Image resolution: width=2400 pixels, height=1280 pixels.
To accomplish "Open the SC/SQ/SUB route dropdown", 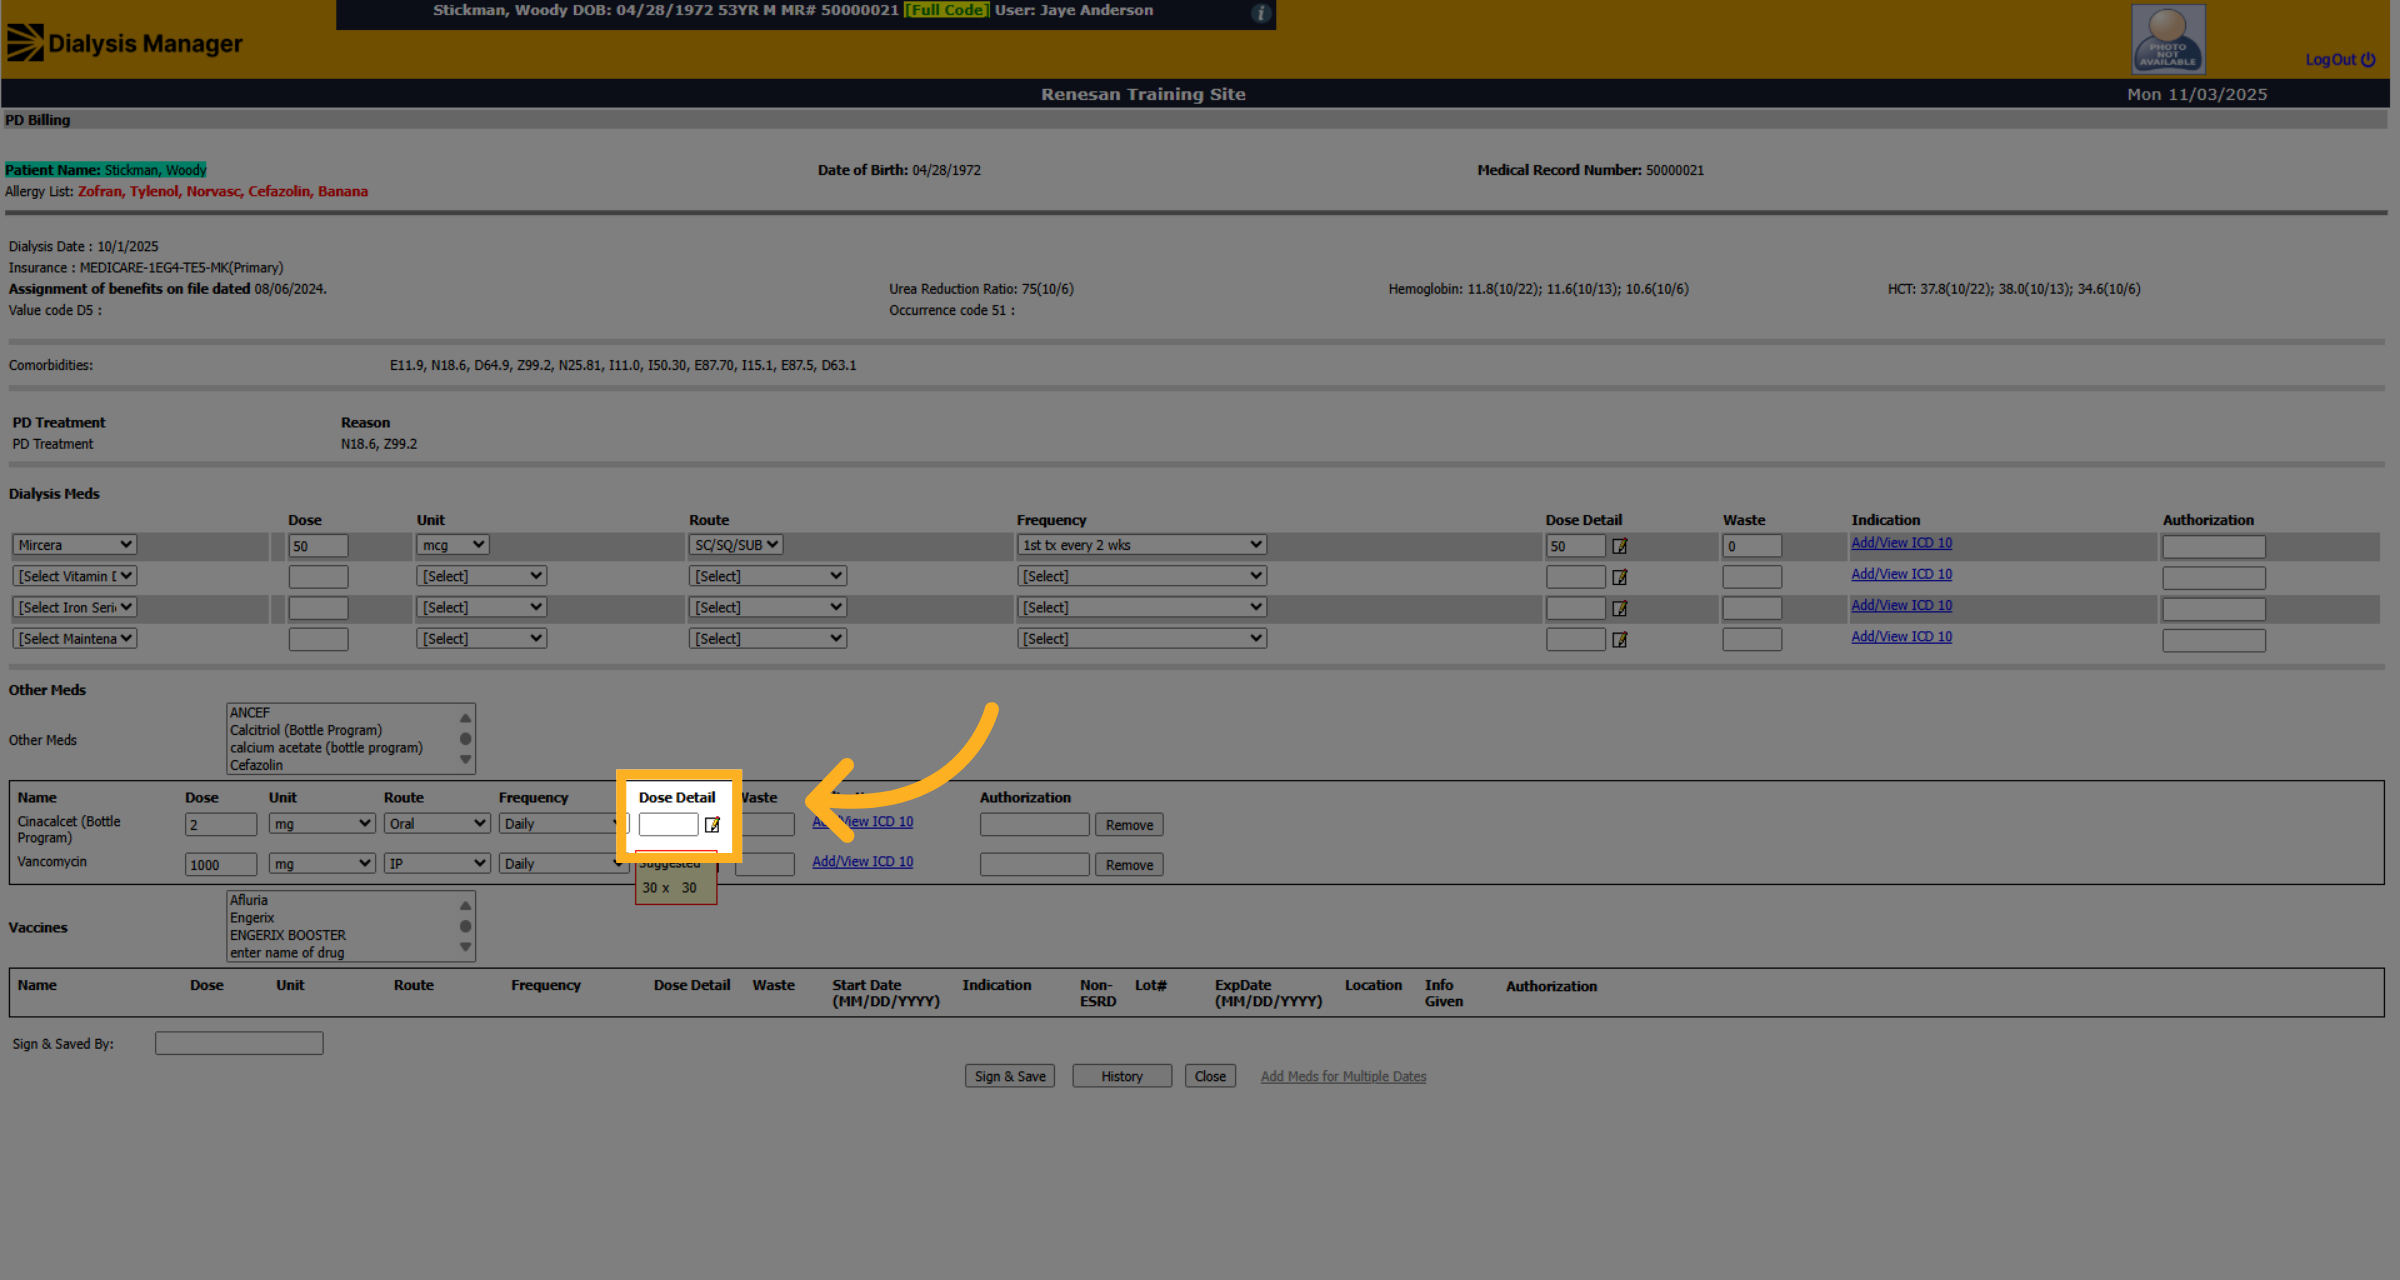I will (x=736, y=545).
